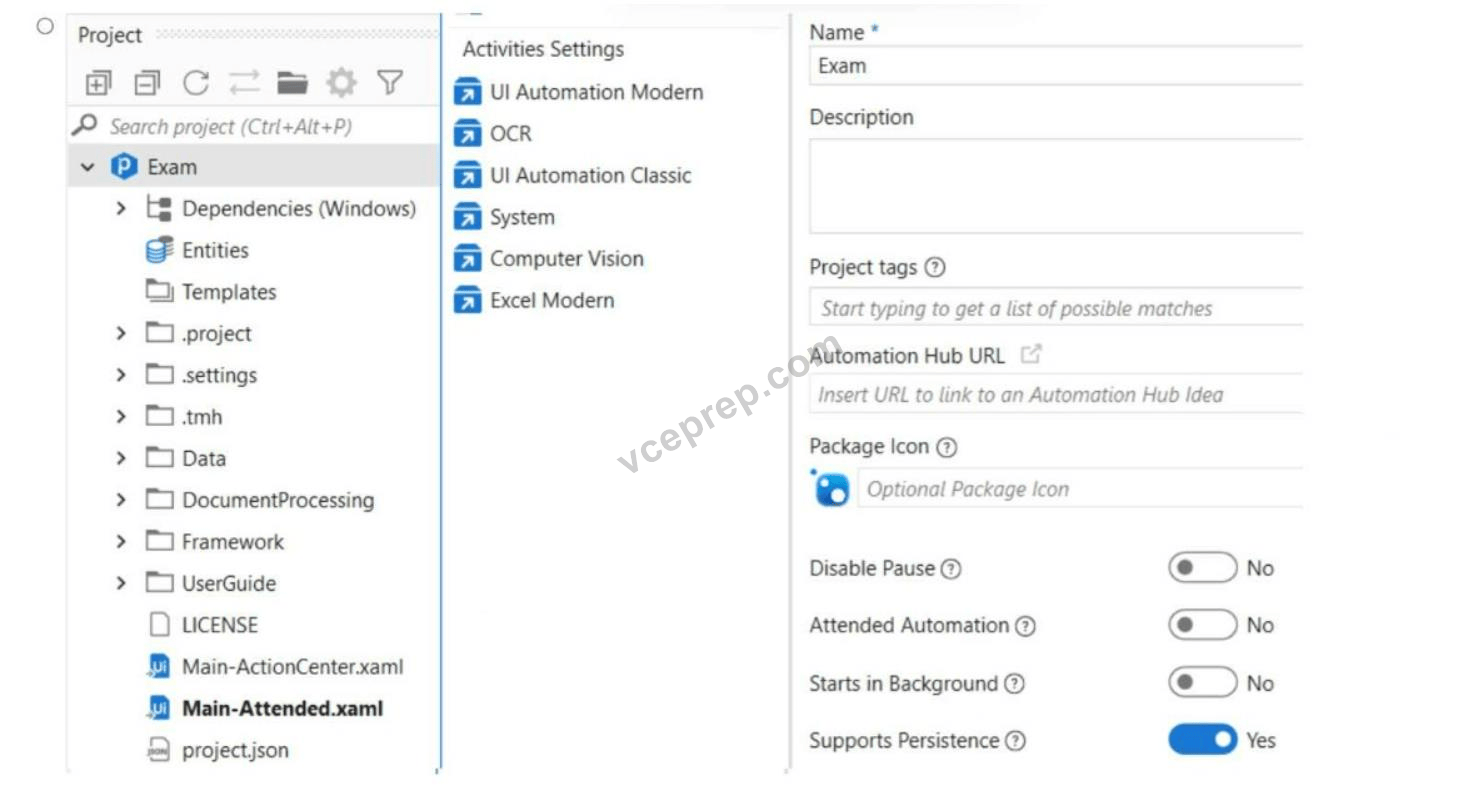
Task: Click the Collapse All icon in Project toolbar
Action: pos(147,83)
